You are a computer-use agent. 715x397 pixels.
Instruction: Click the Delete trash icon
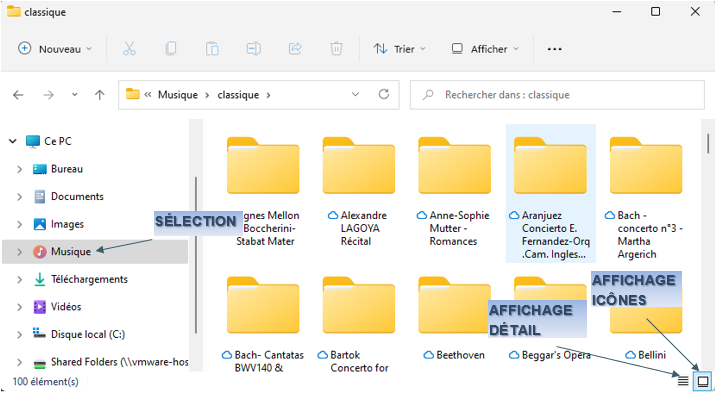click(x=337, y=48)
